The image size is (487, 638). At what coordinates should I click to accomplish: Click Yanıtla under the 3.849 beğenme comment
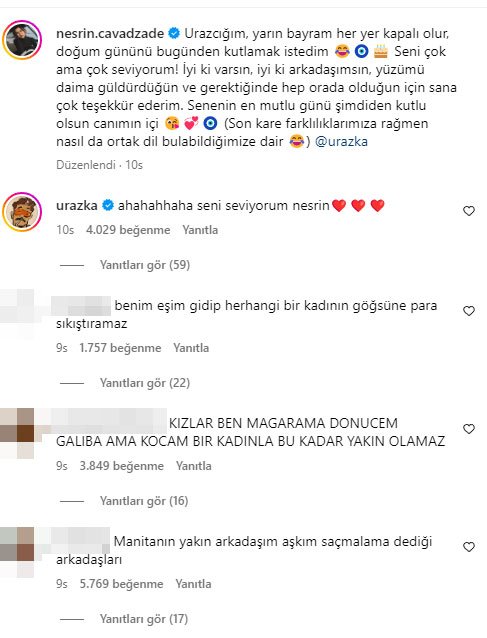point(194,466)
